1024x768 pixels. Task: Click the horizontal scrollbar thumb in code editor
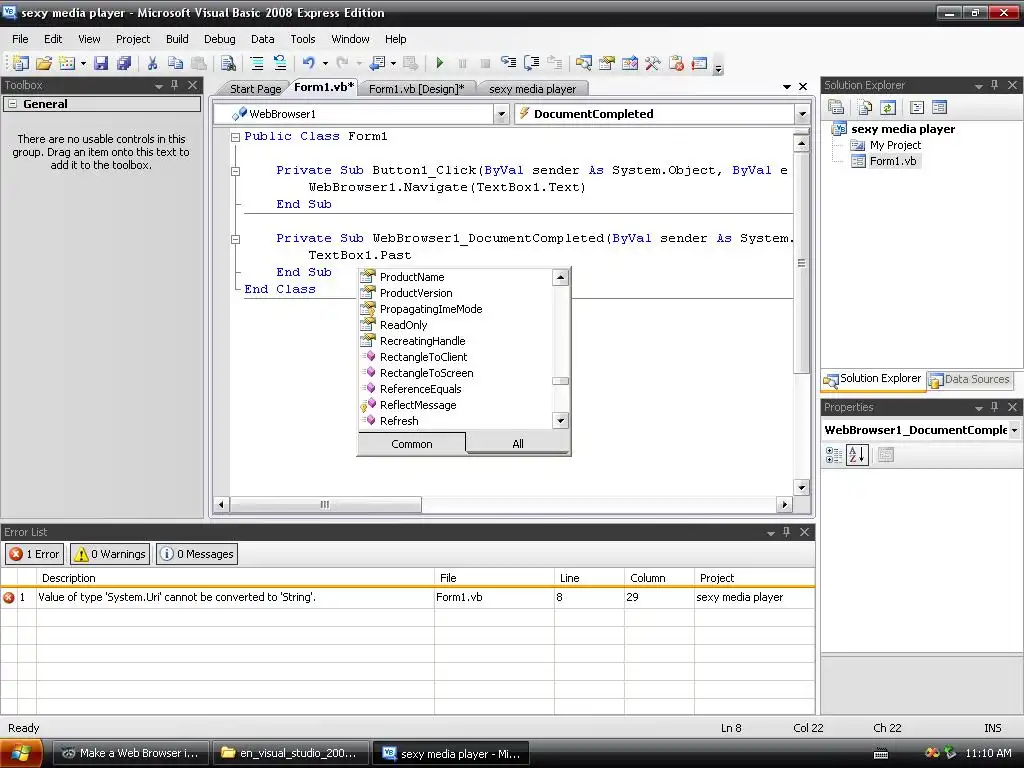(325, 505)
